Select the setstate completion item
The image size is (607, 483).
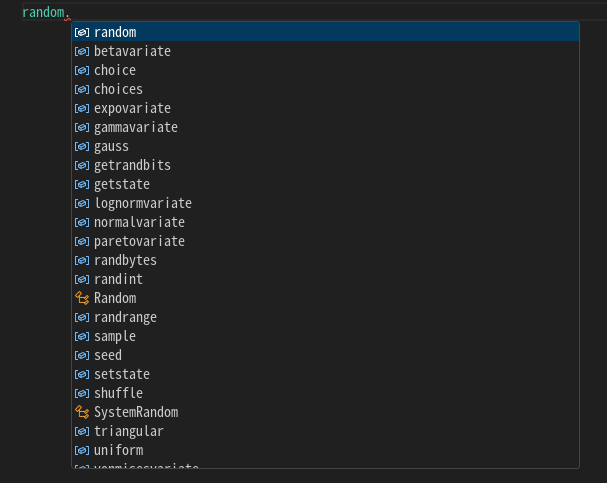(122, 374)
